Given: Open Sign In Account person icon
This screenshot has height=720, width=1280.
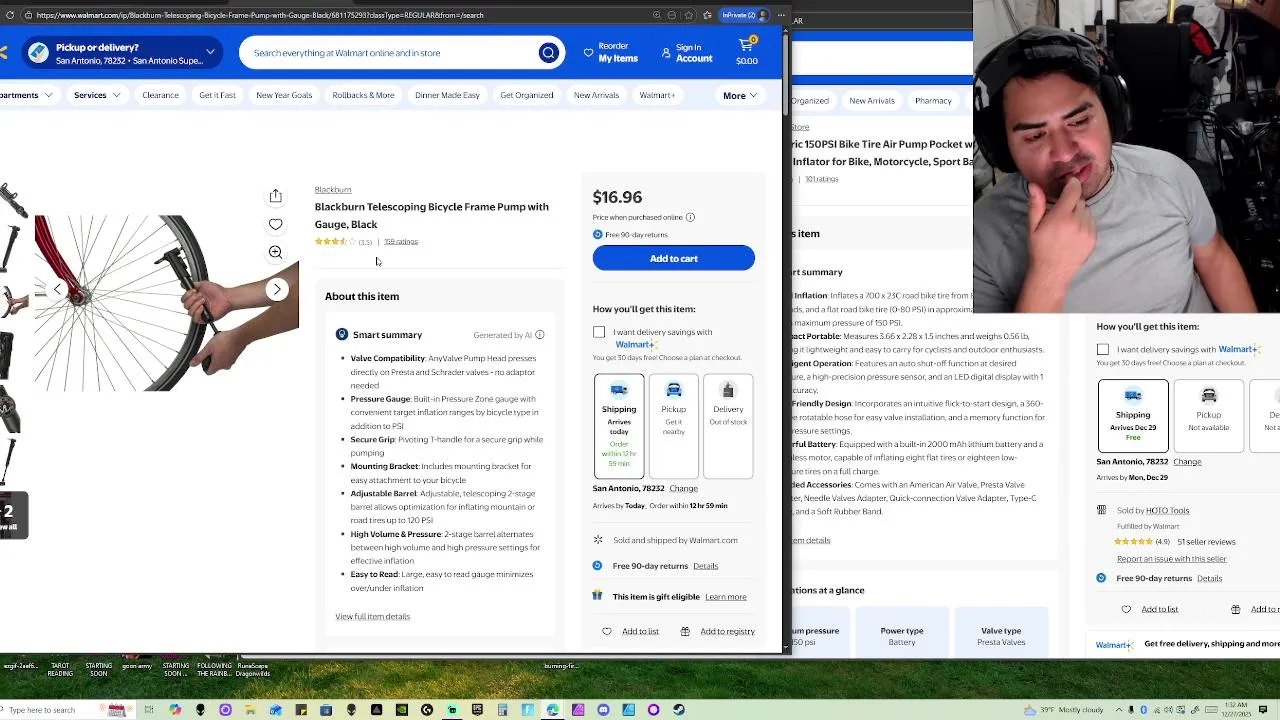Looking at the screenshot, I should tap(666, 53).
